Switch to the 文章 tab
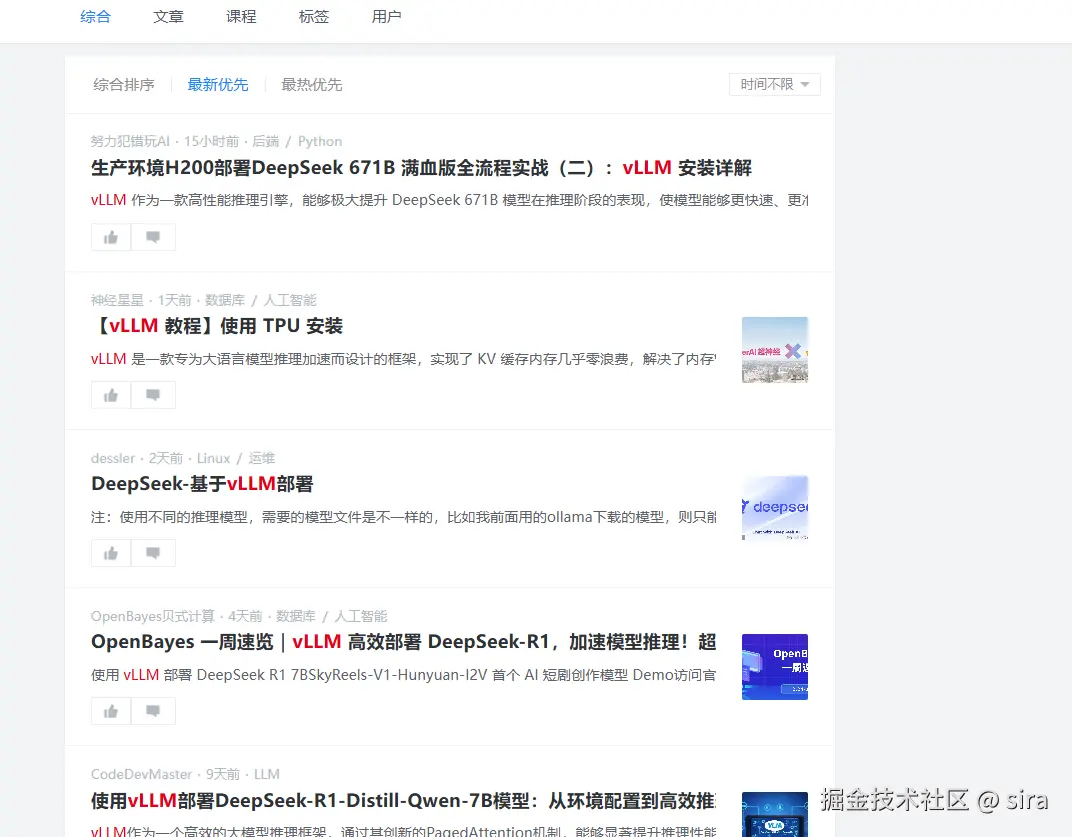Image resolution: width=1072 pixels, height=837 pixels. 168,16
